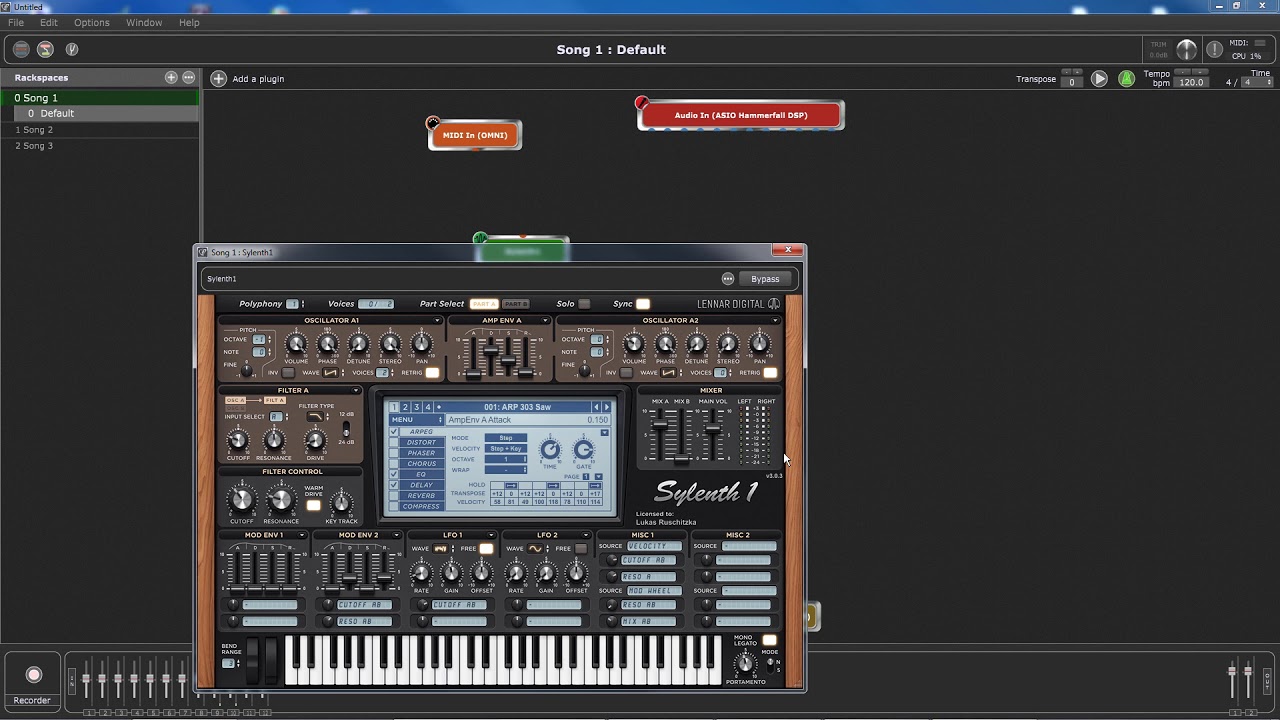This screenshot has height=720, width=1280.
Task: Open the Mod Env 1 section dropdown
Action: 301,535
